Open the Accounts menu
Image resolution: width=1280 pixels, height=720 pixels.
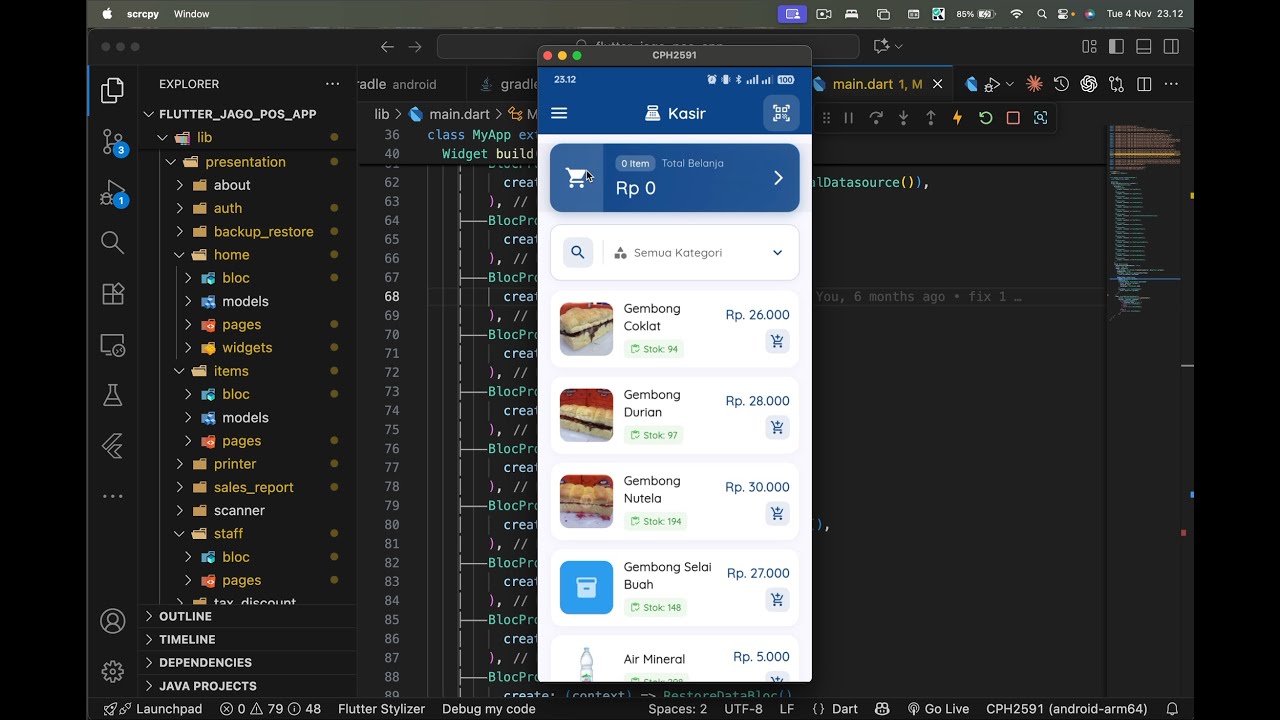(113, 621)
